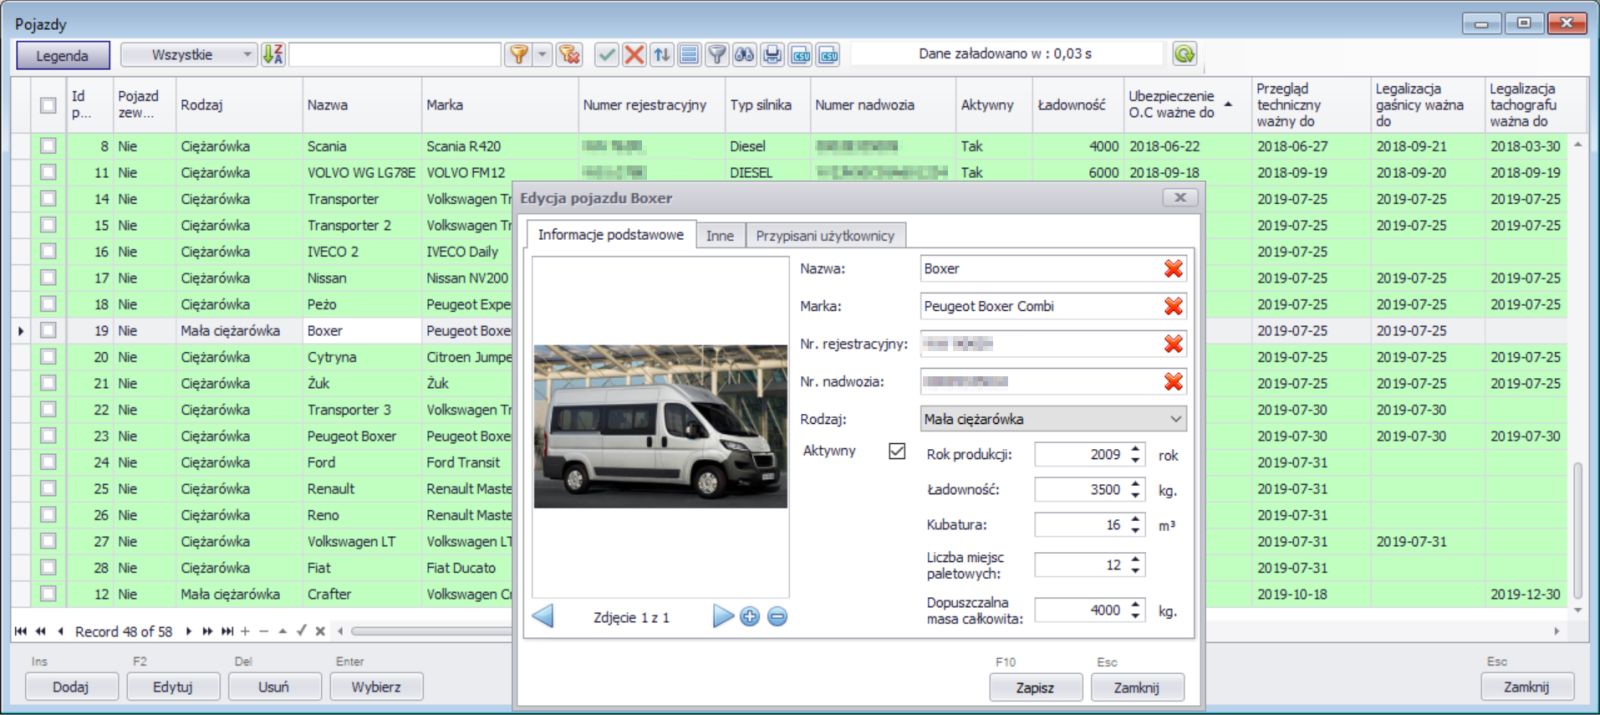Open the Wszystkie dropdown list

[x=247, y=55]
